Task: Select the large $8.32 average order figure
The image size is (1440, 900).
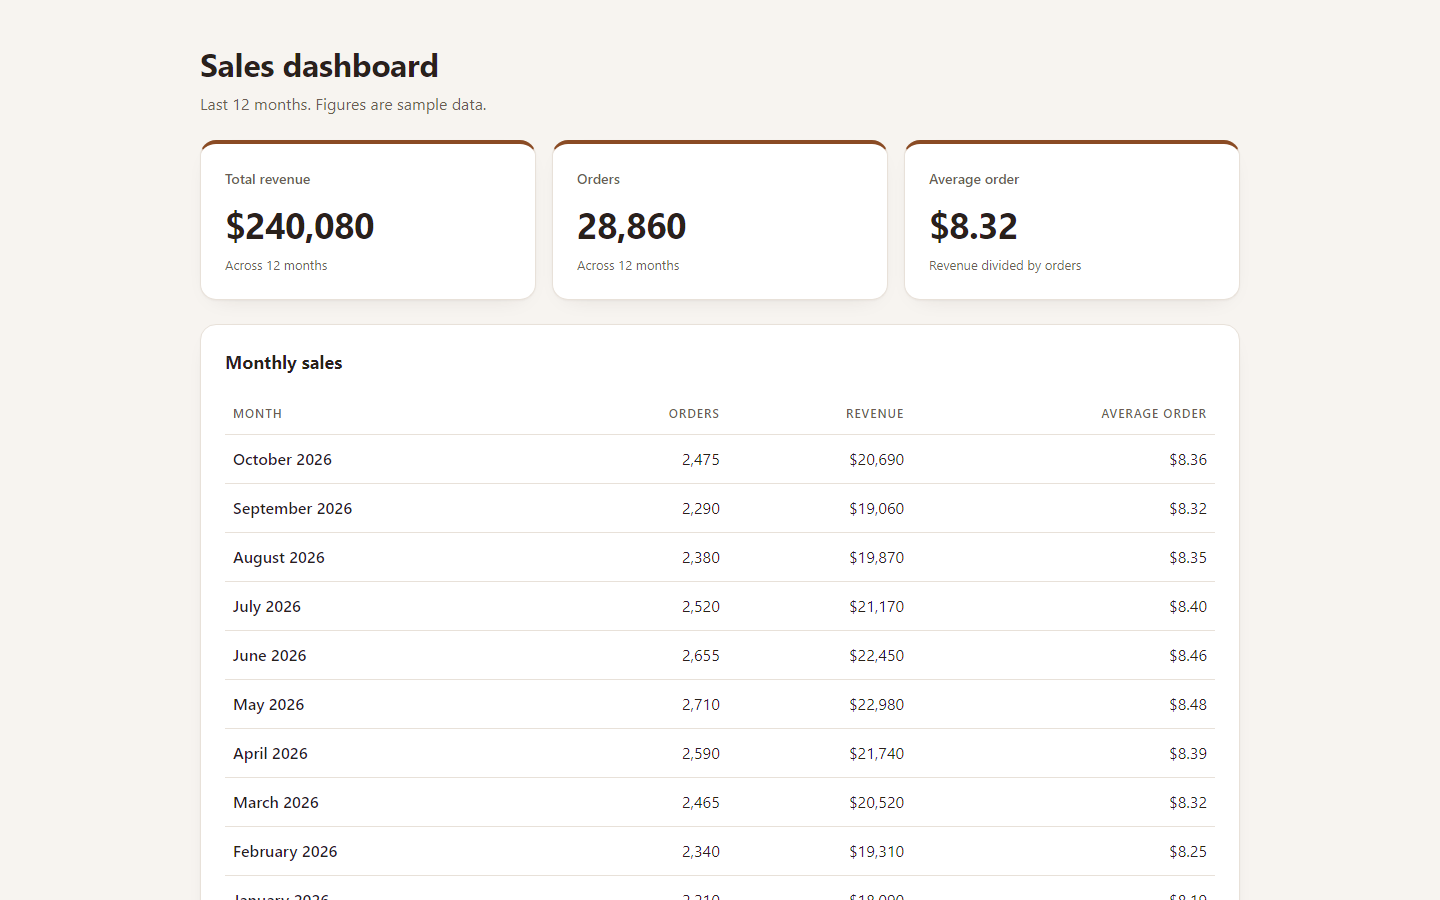Action: click(973, 226)
